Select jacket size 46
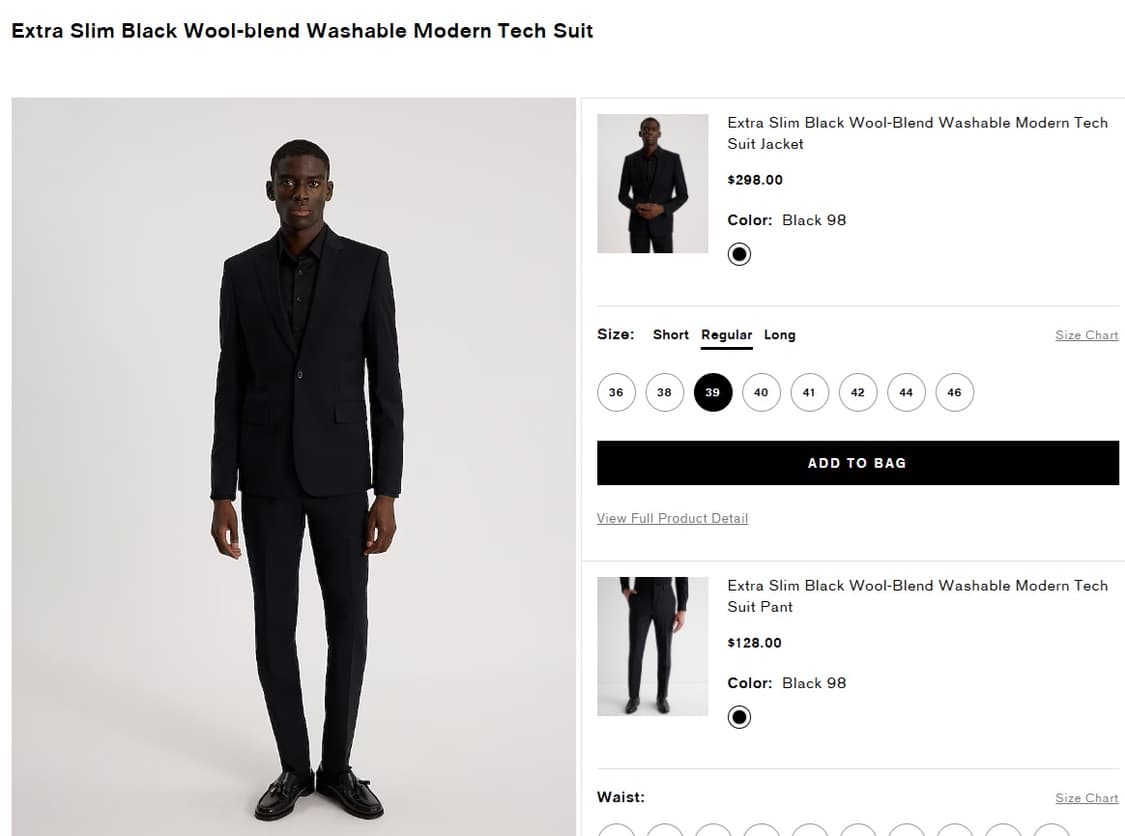The image size is (1125, 836). coord(954,392)
